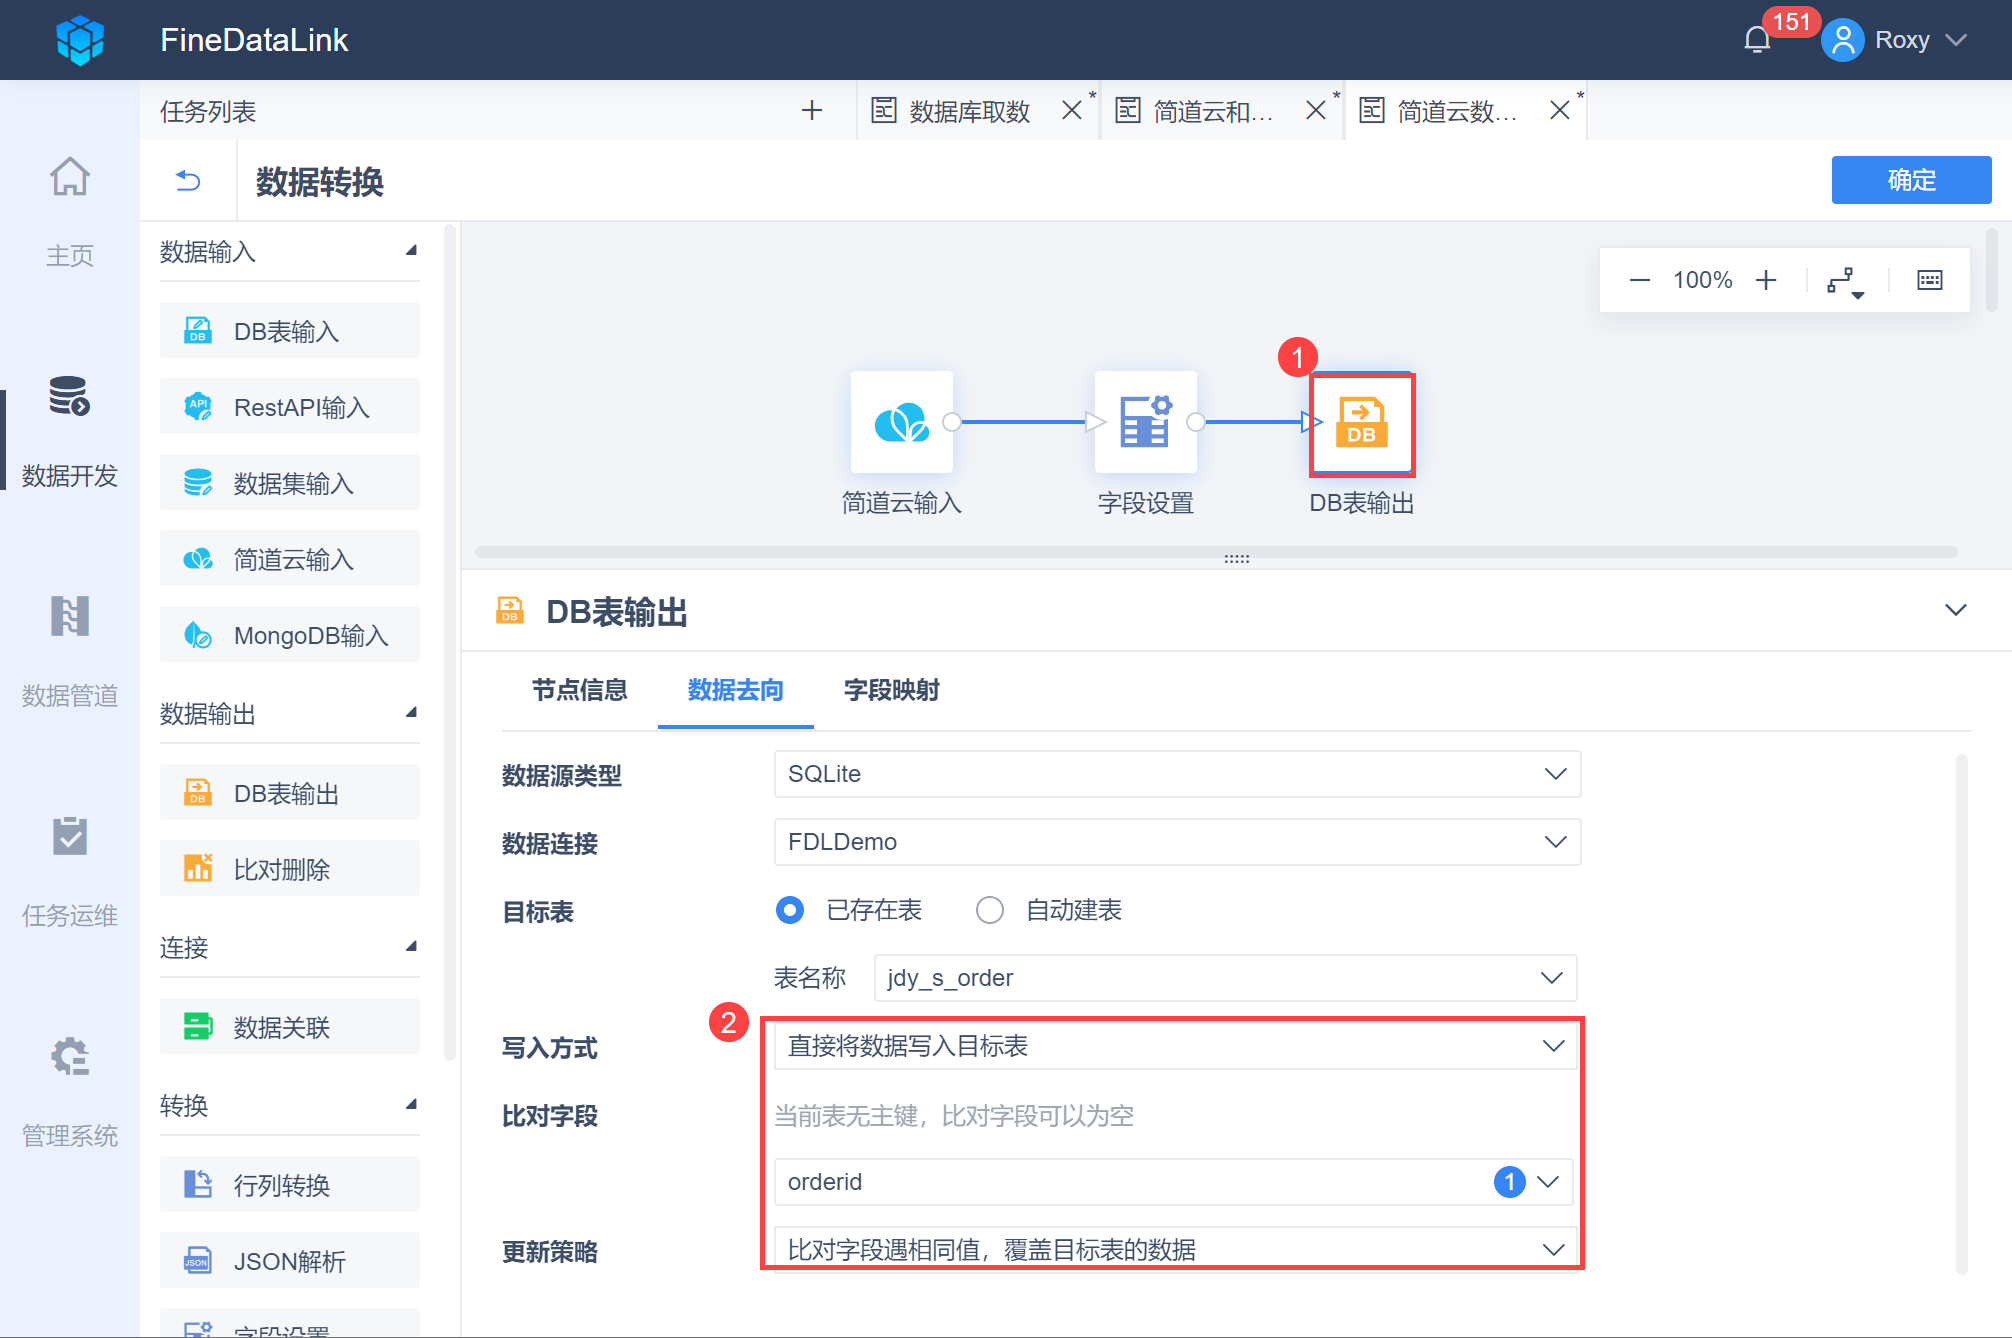This screenshot has width=2012, height=1338.
Task: Open the 数据源类型 SQLite dropdown
Action: tap(1177, 774)
